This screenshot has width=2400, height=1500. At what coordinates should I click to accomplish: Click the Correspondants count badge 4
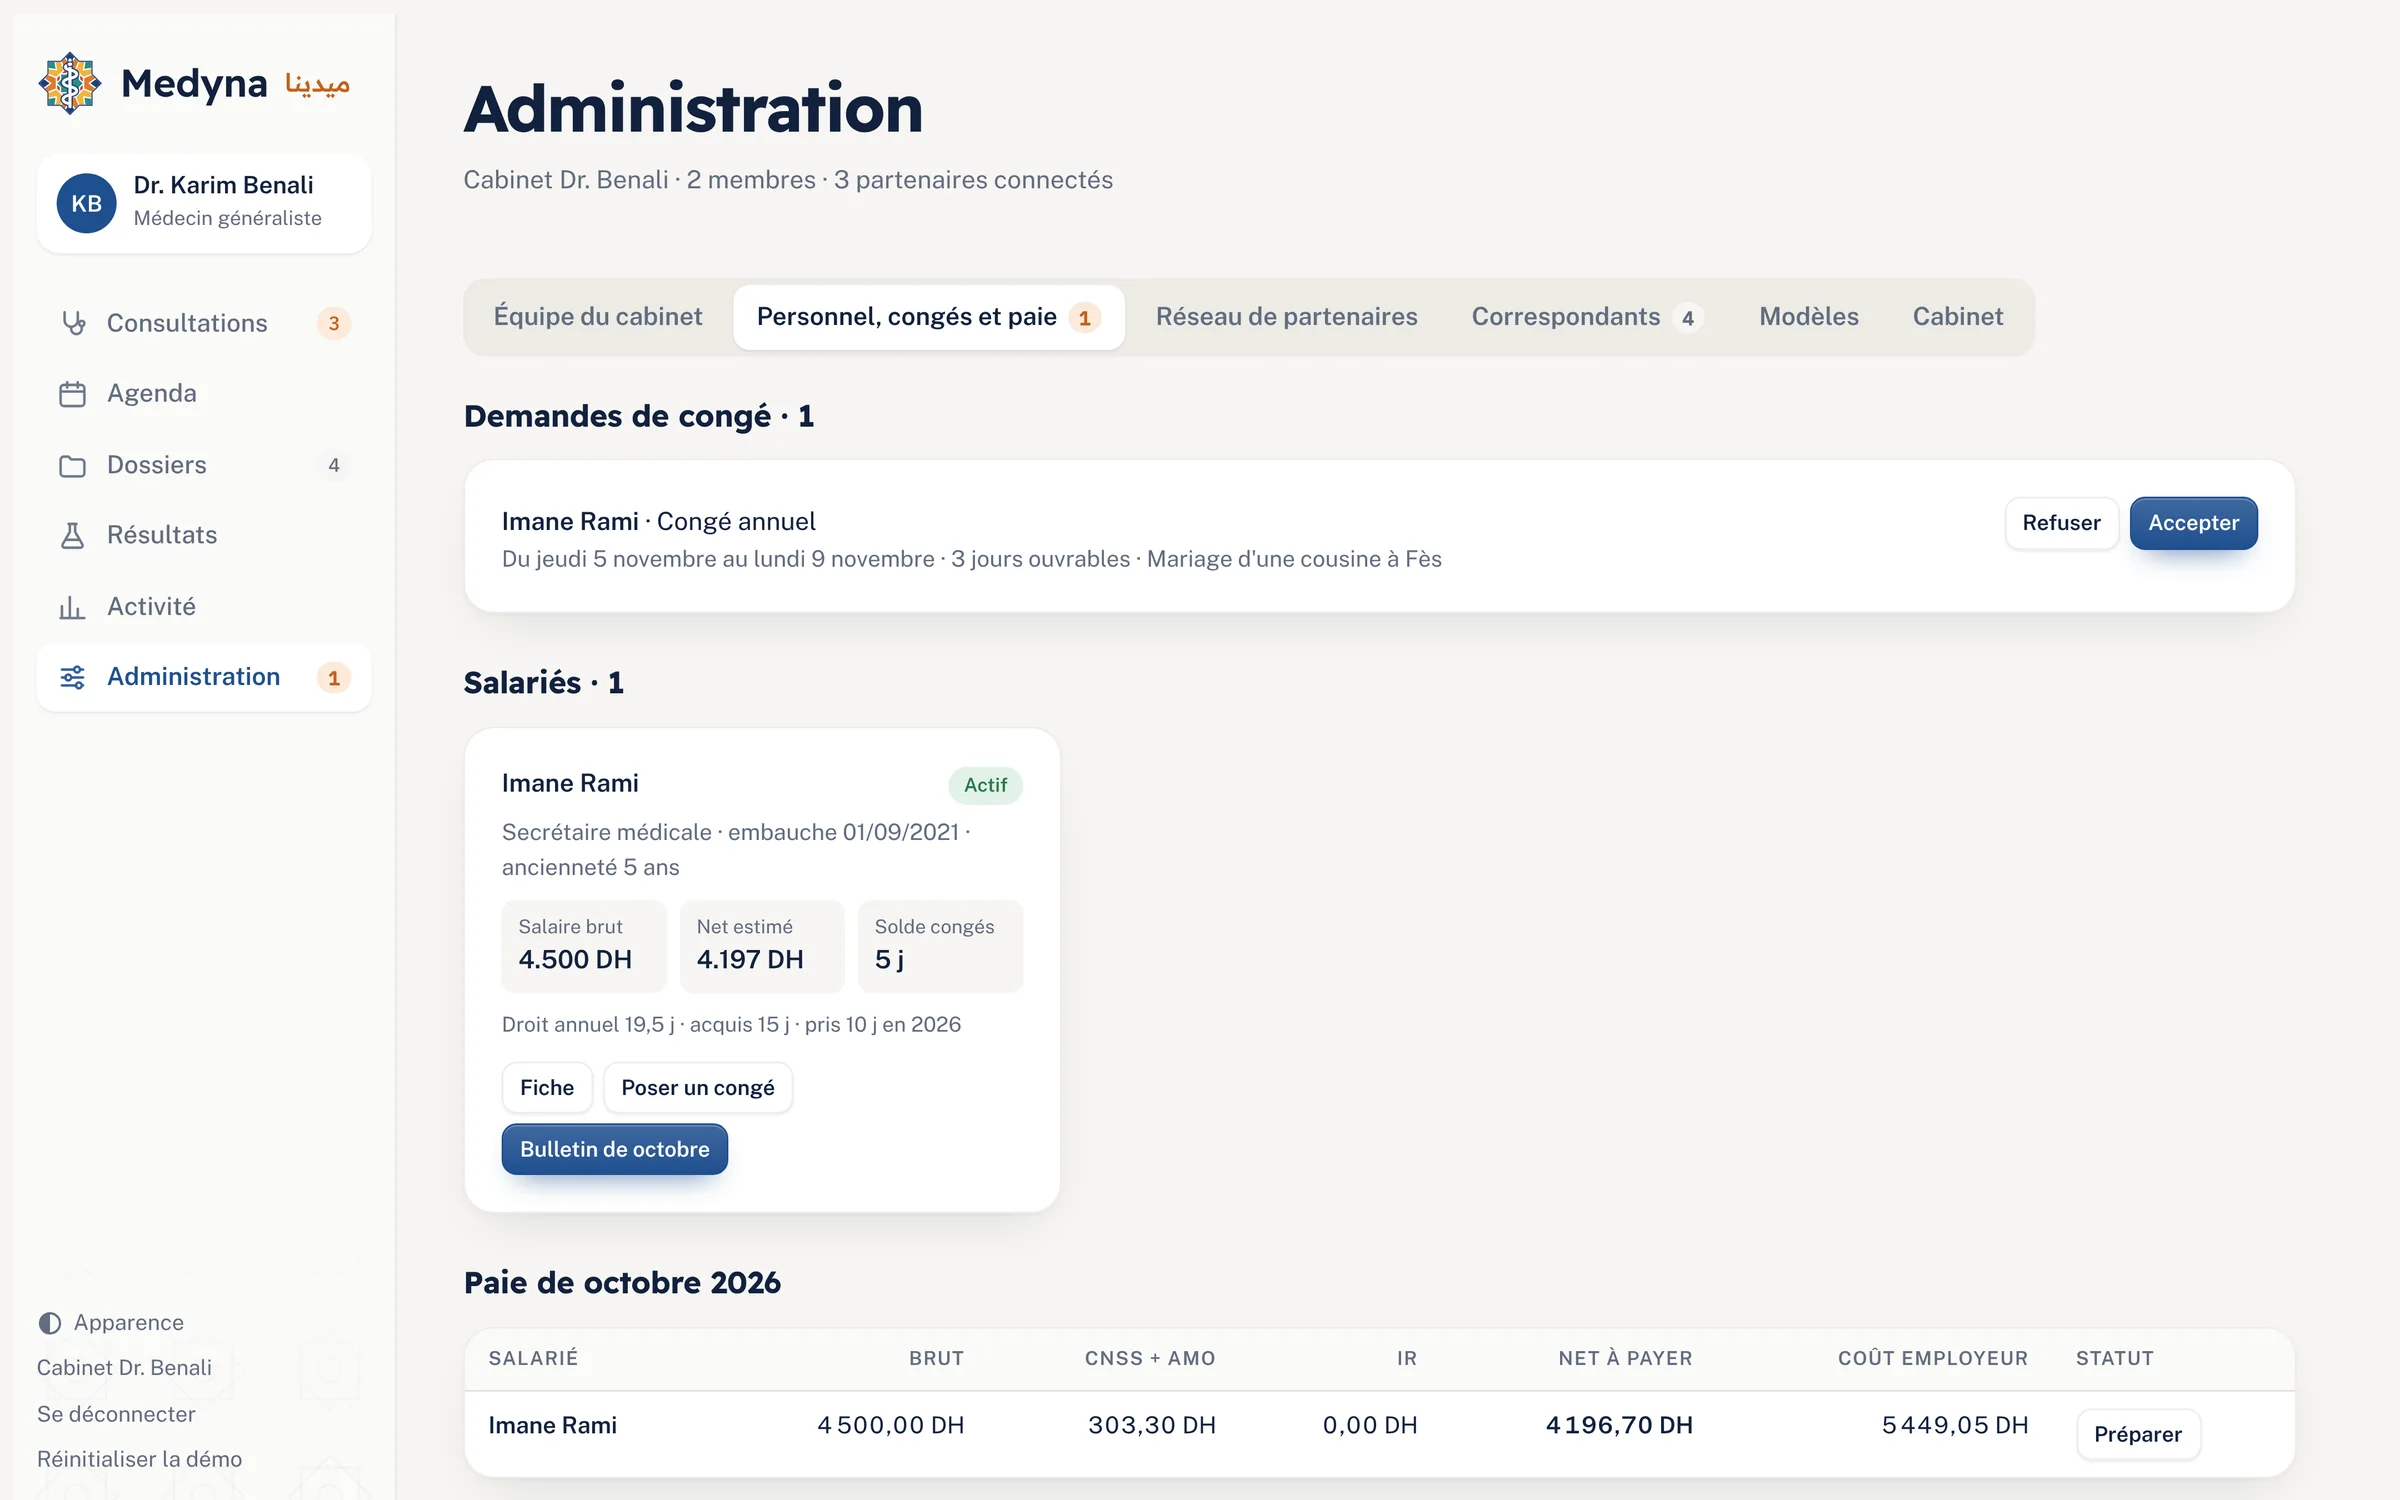click(1688, 318)
